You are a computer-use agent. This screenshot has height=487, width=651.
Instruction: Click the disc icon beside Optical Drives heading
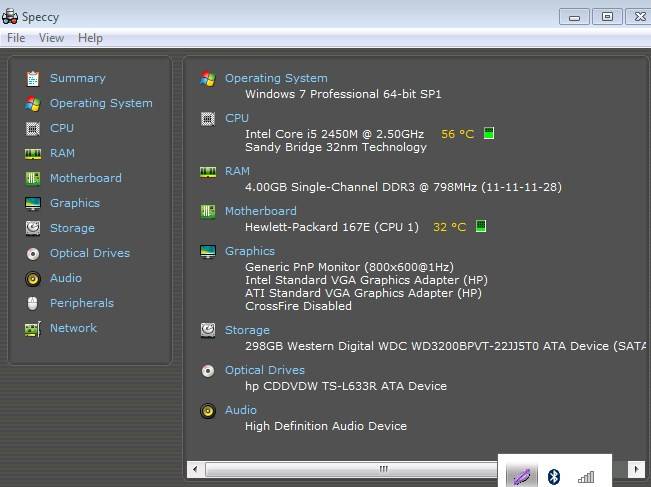(208, 370)
